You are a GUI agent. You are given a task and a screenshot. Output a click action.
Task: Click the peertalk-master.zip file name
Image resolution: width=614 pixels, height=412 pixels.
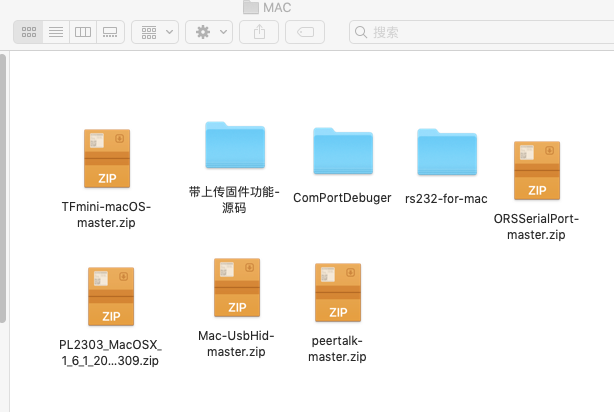click(337, 349)
